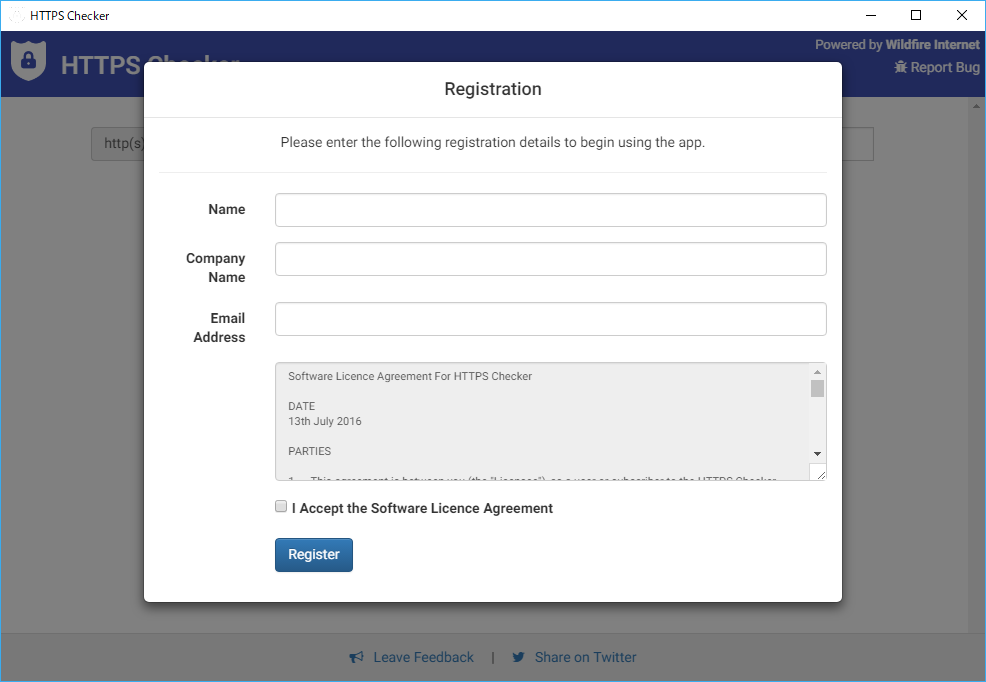Click the licence agreement scrollbar thumb
The height and width of the screenshot is (682, 986).
click(x=817, y=388)
